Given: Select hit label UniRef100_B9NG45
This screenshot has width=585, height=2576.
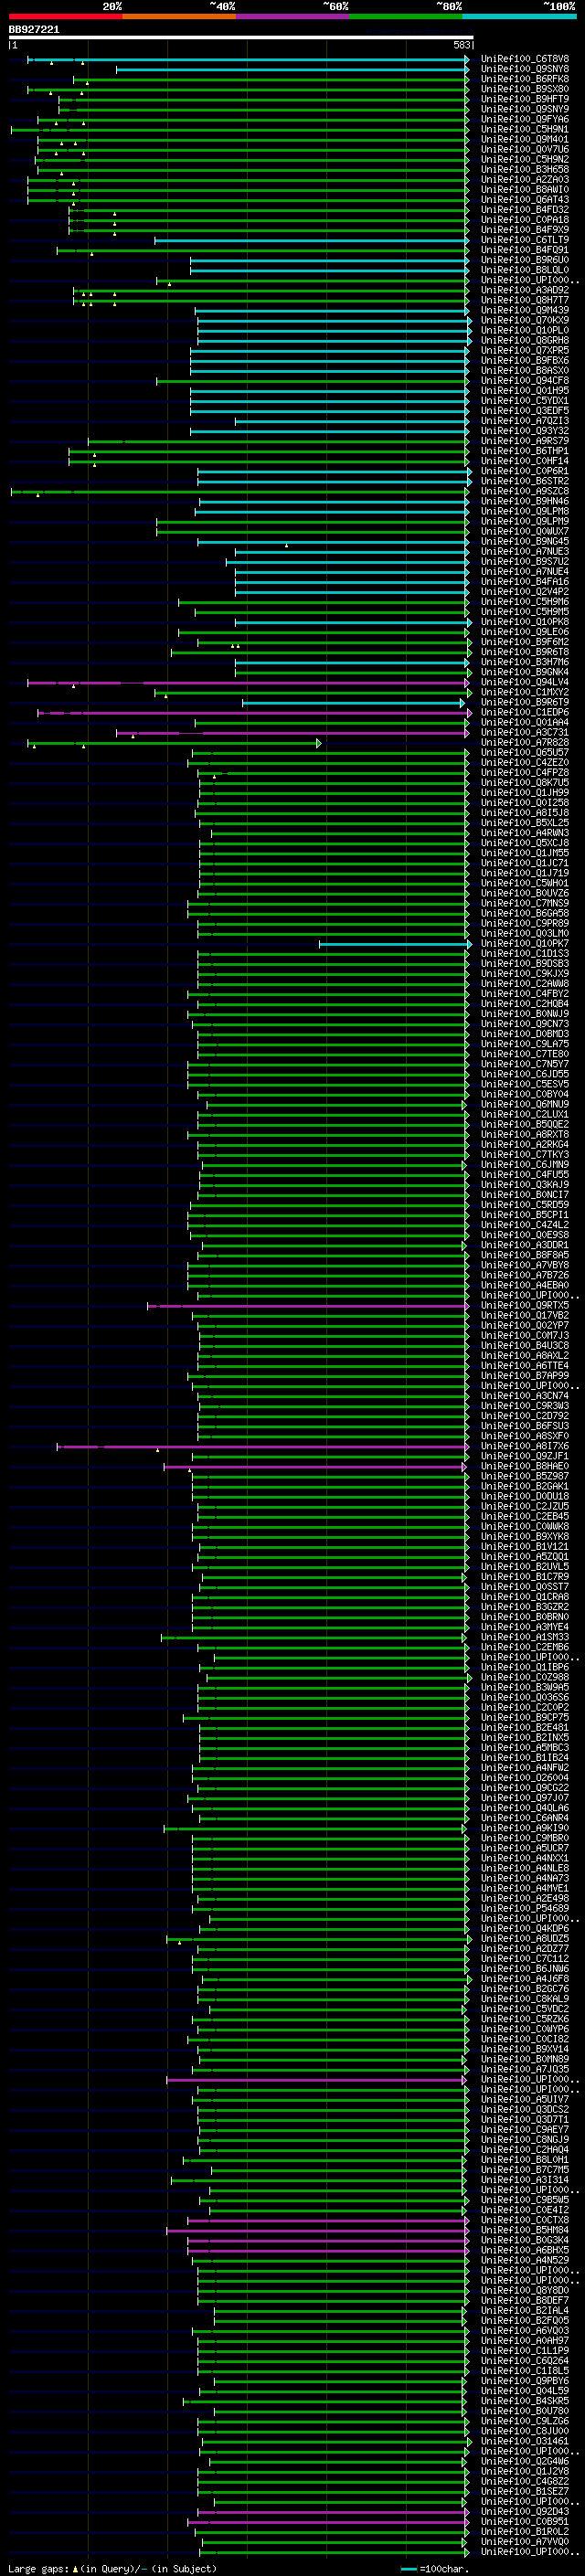Looking at the screenshot, I should pos(525,542).
